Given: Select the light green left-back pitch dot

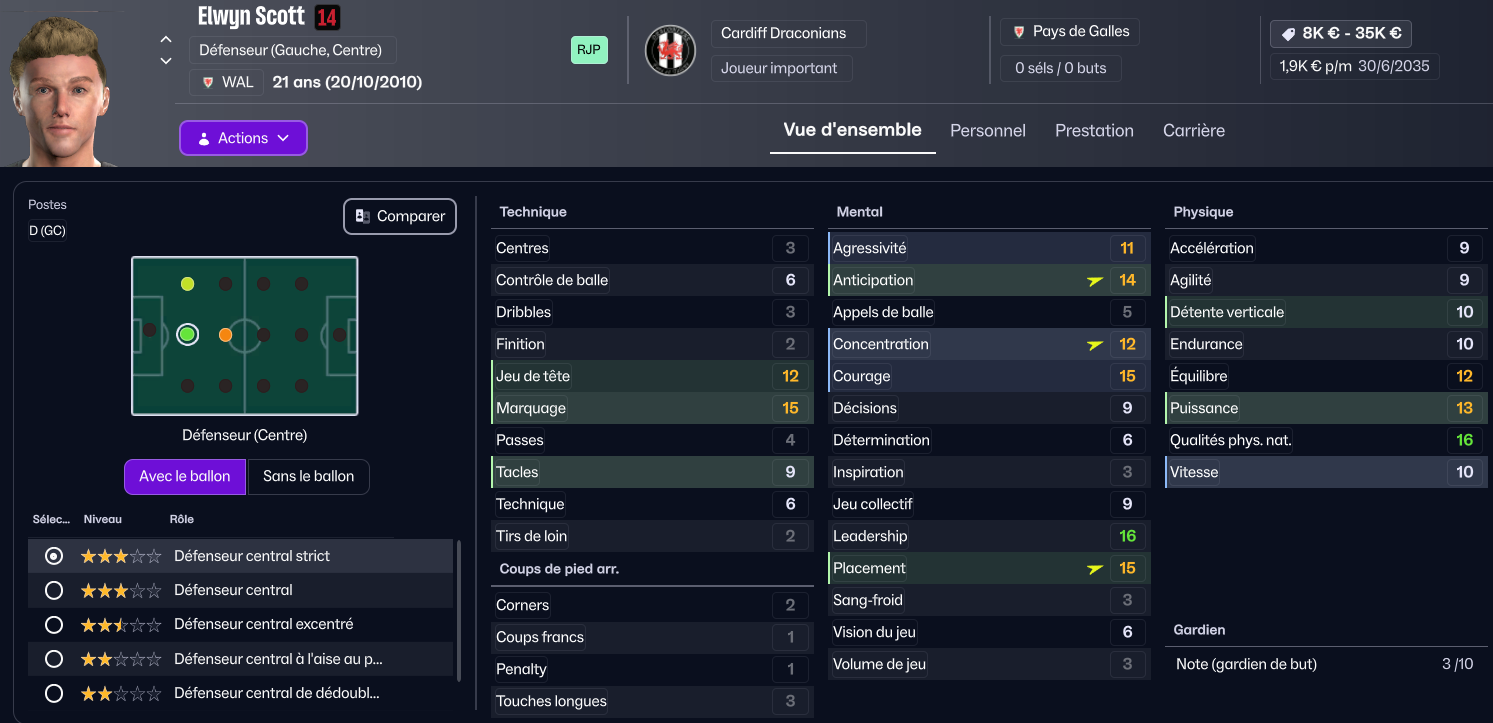Looking at the screenshot, I should tap(187, 284).
